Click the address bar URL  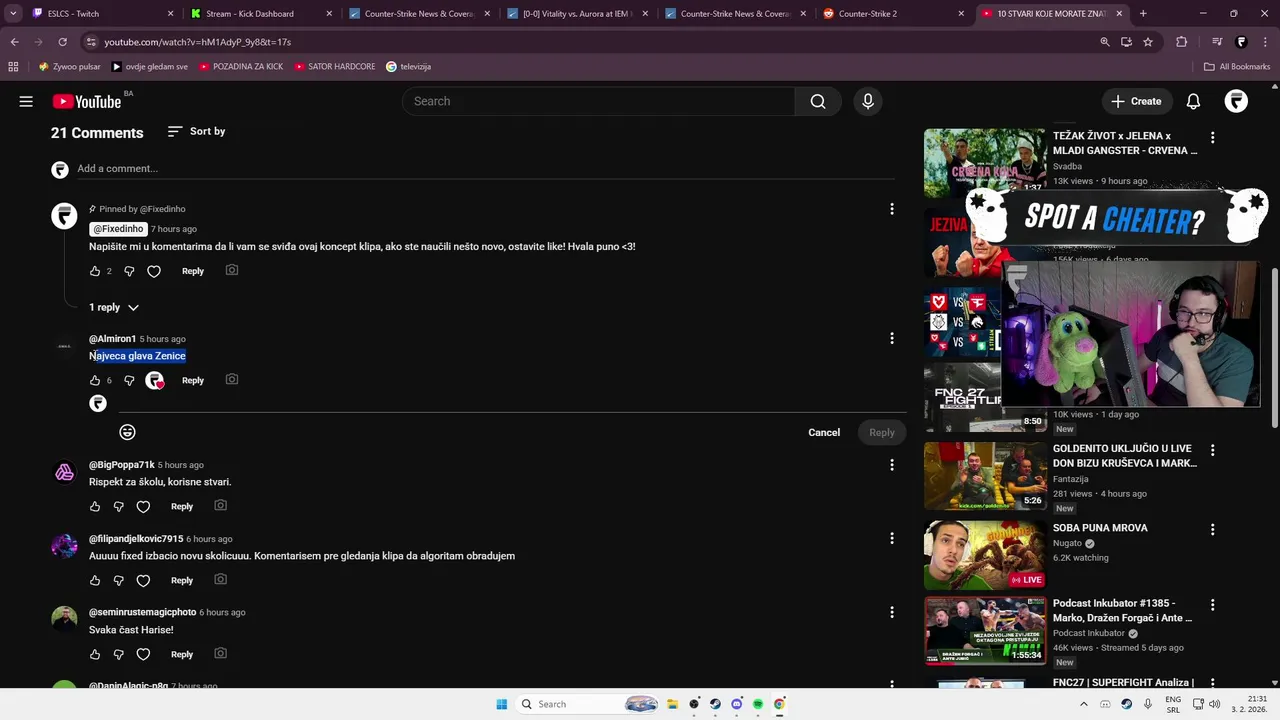tap(198, 42)
